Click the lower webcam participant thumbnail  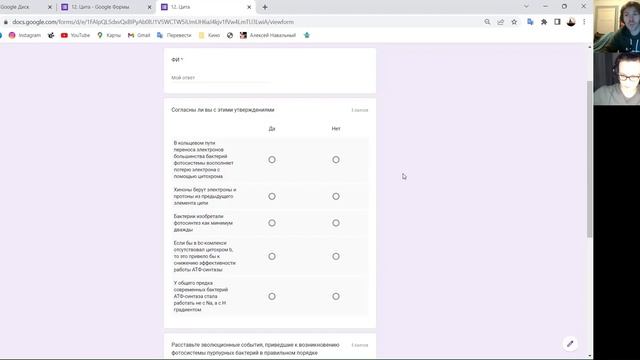click(x=617, y=78)
